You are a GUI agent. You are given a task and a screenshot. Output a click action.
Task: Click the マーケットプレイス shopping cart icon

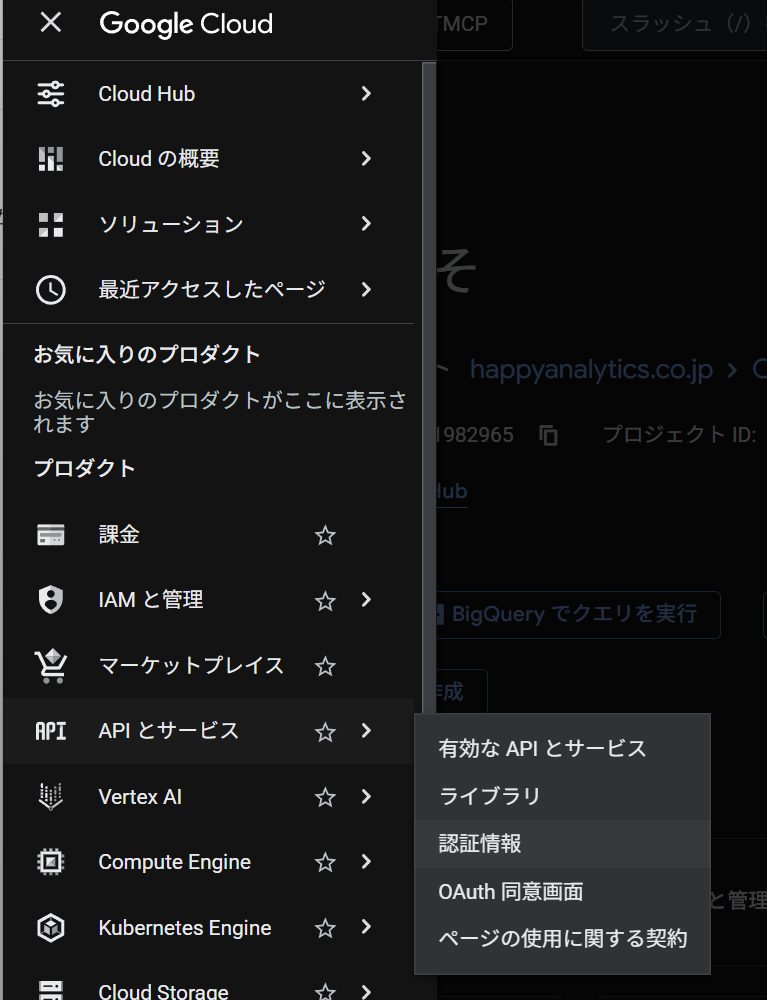50,665
